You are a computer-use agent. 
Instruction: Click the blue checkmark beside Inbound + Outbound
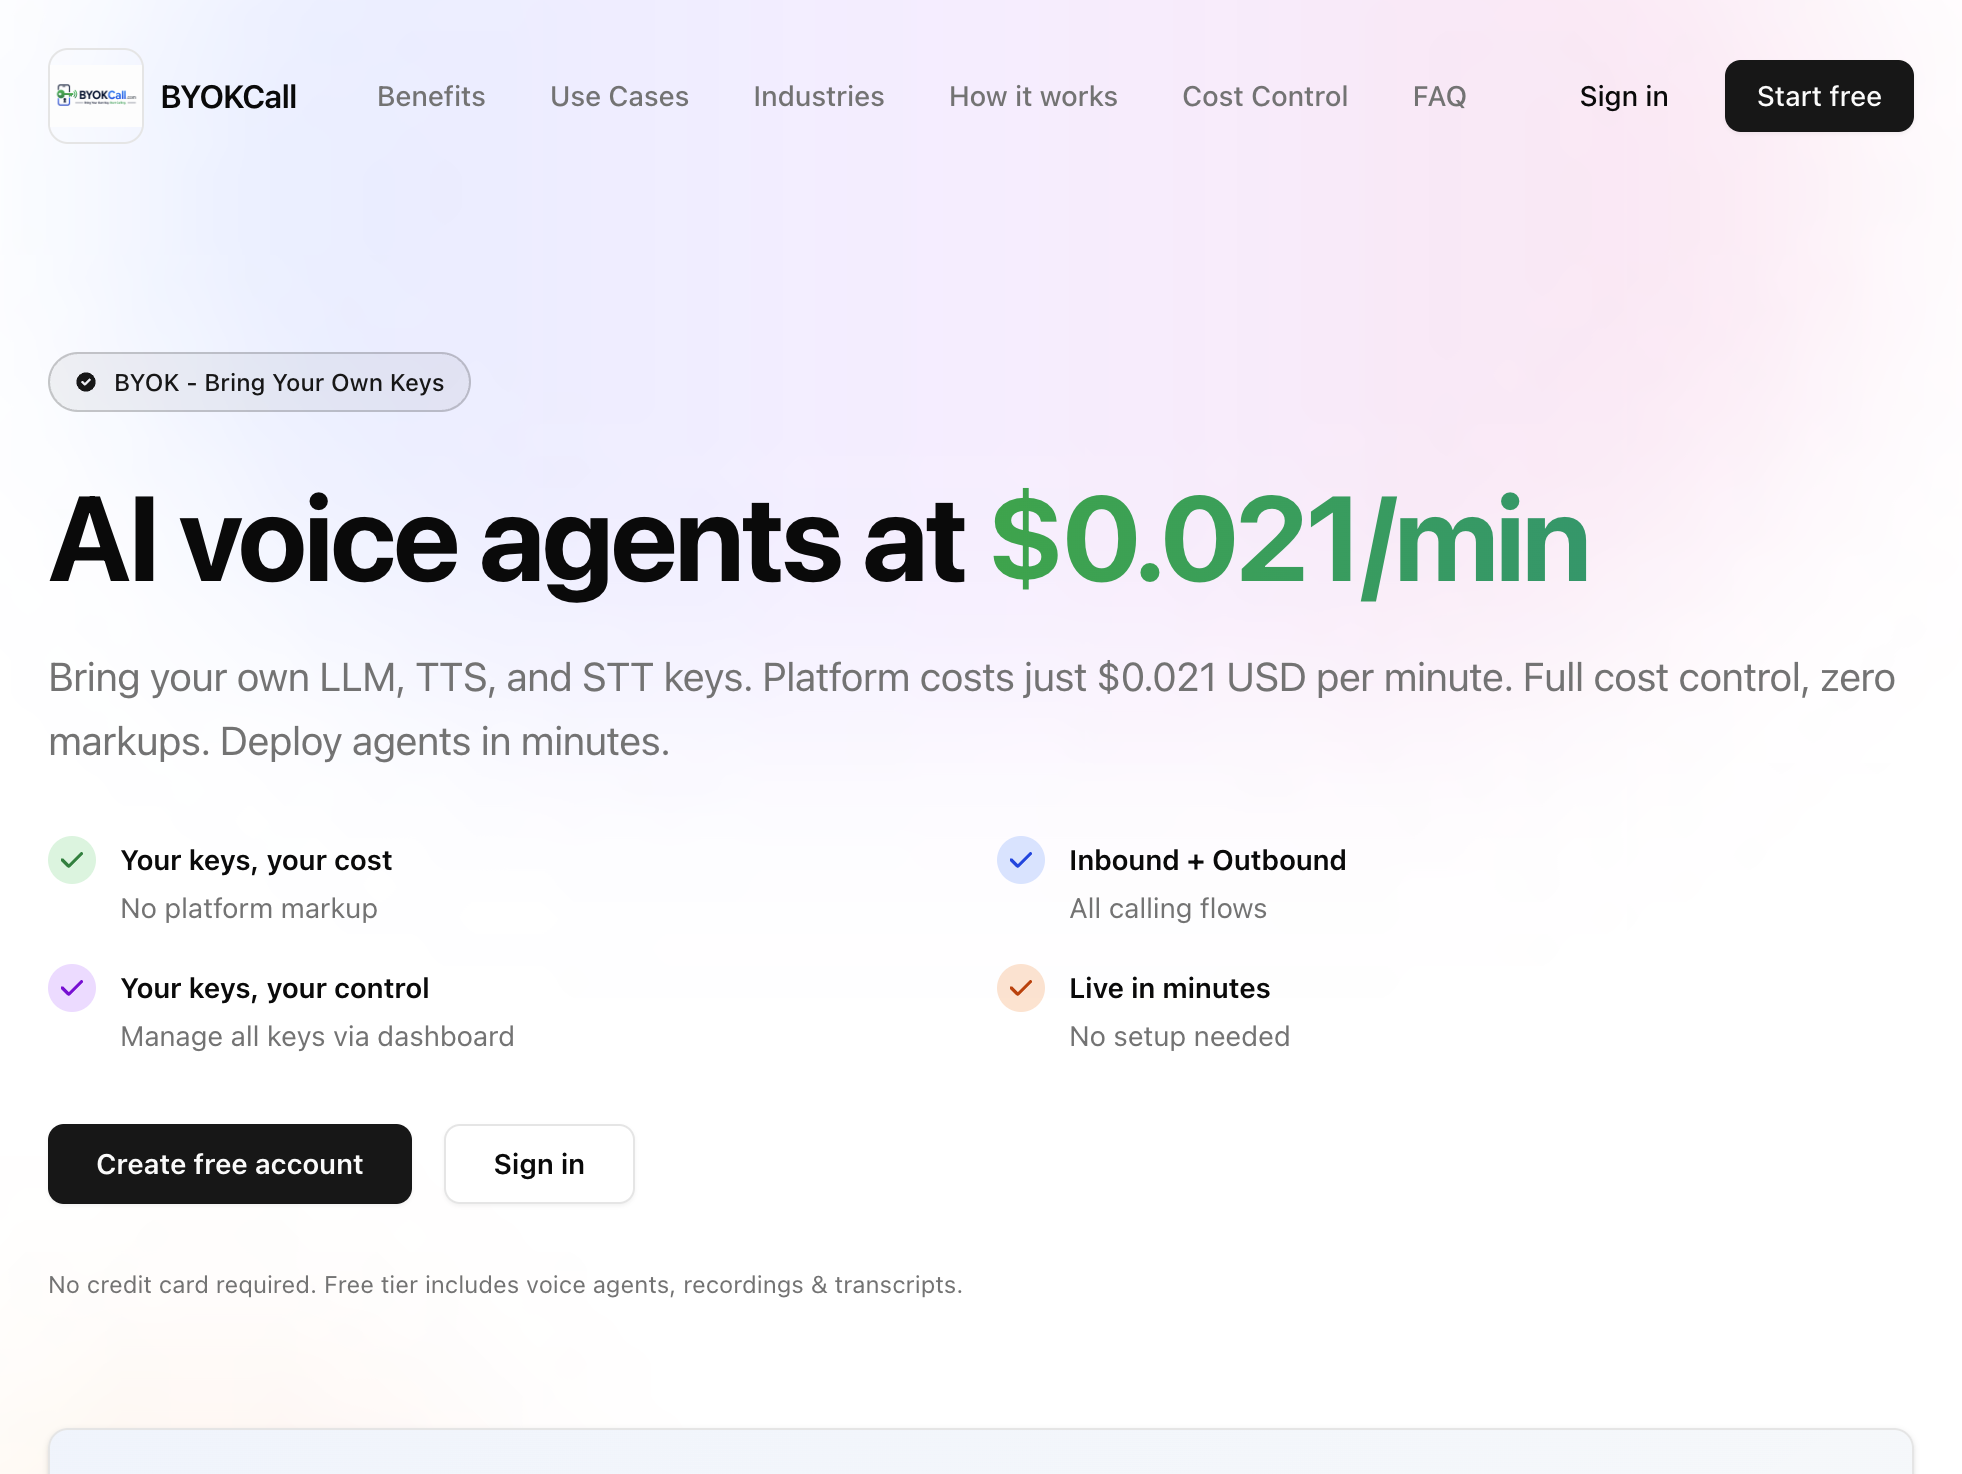pos(1021,860)
